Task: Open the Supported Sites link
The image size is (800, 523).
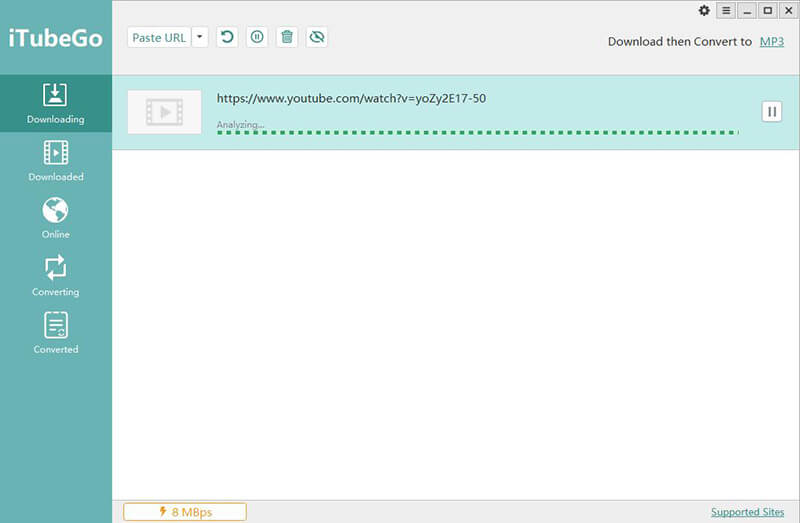Action: (x=747, y=512)
